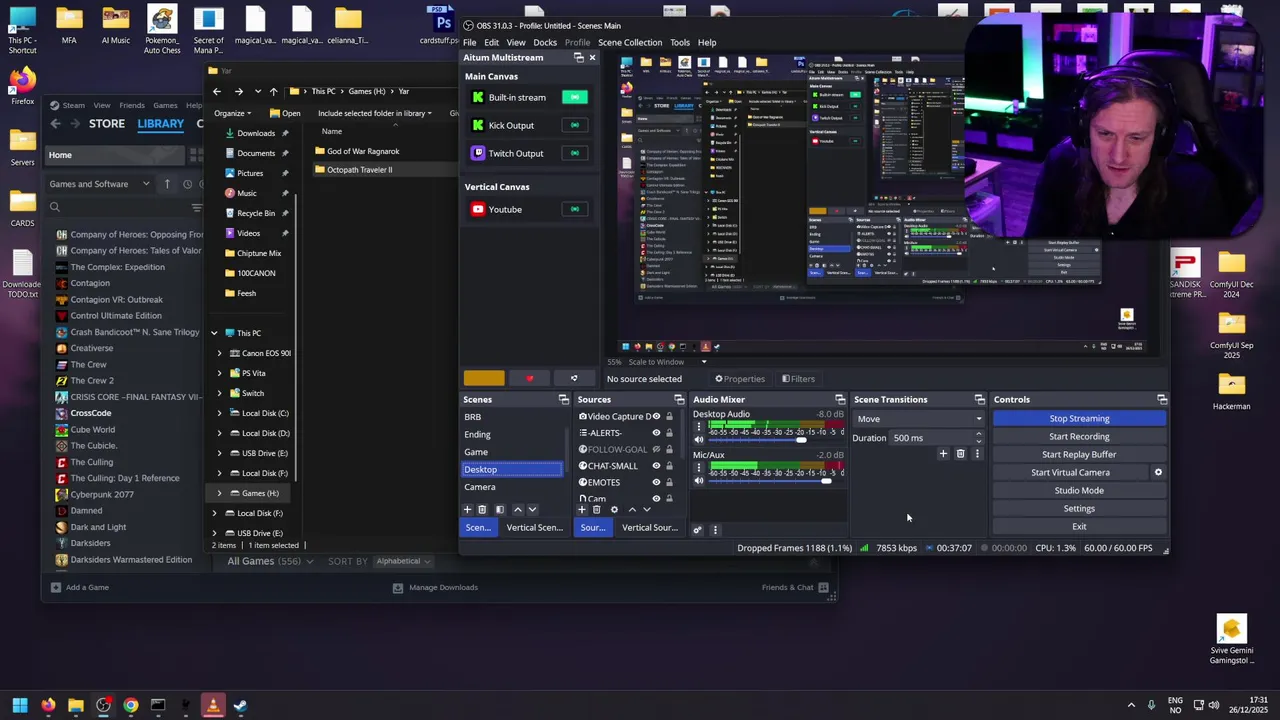Image resolution: width=1280 pixels, height=720 pixels.
Task: Click the add source plus icon
Action: [x=582, y=510]
